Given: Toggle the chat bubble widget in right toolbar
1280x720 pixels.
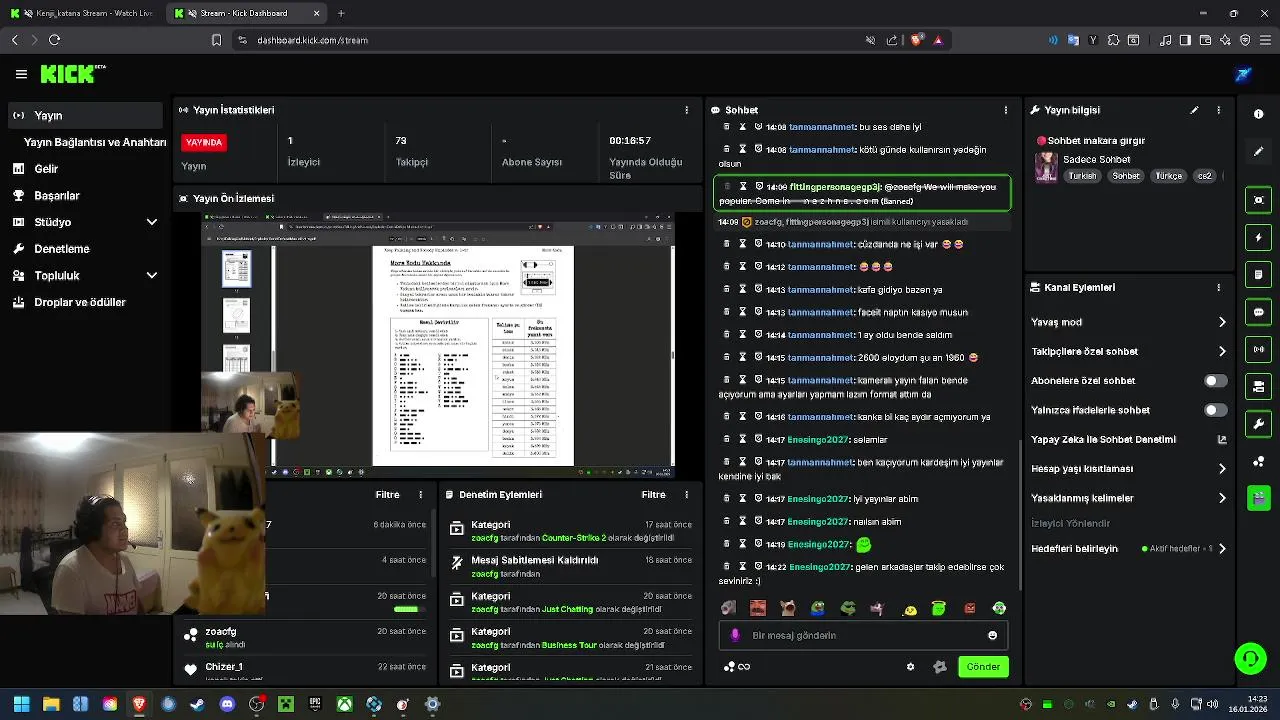Looking at the screenshot, I should coord(1259,312).
